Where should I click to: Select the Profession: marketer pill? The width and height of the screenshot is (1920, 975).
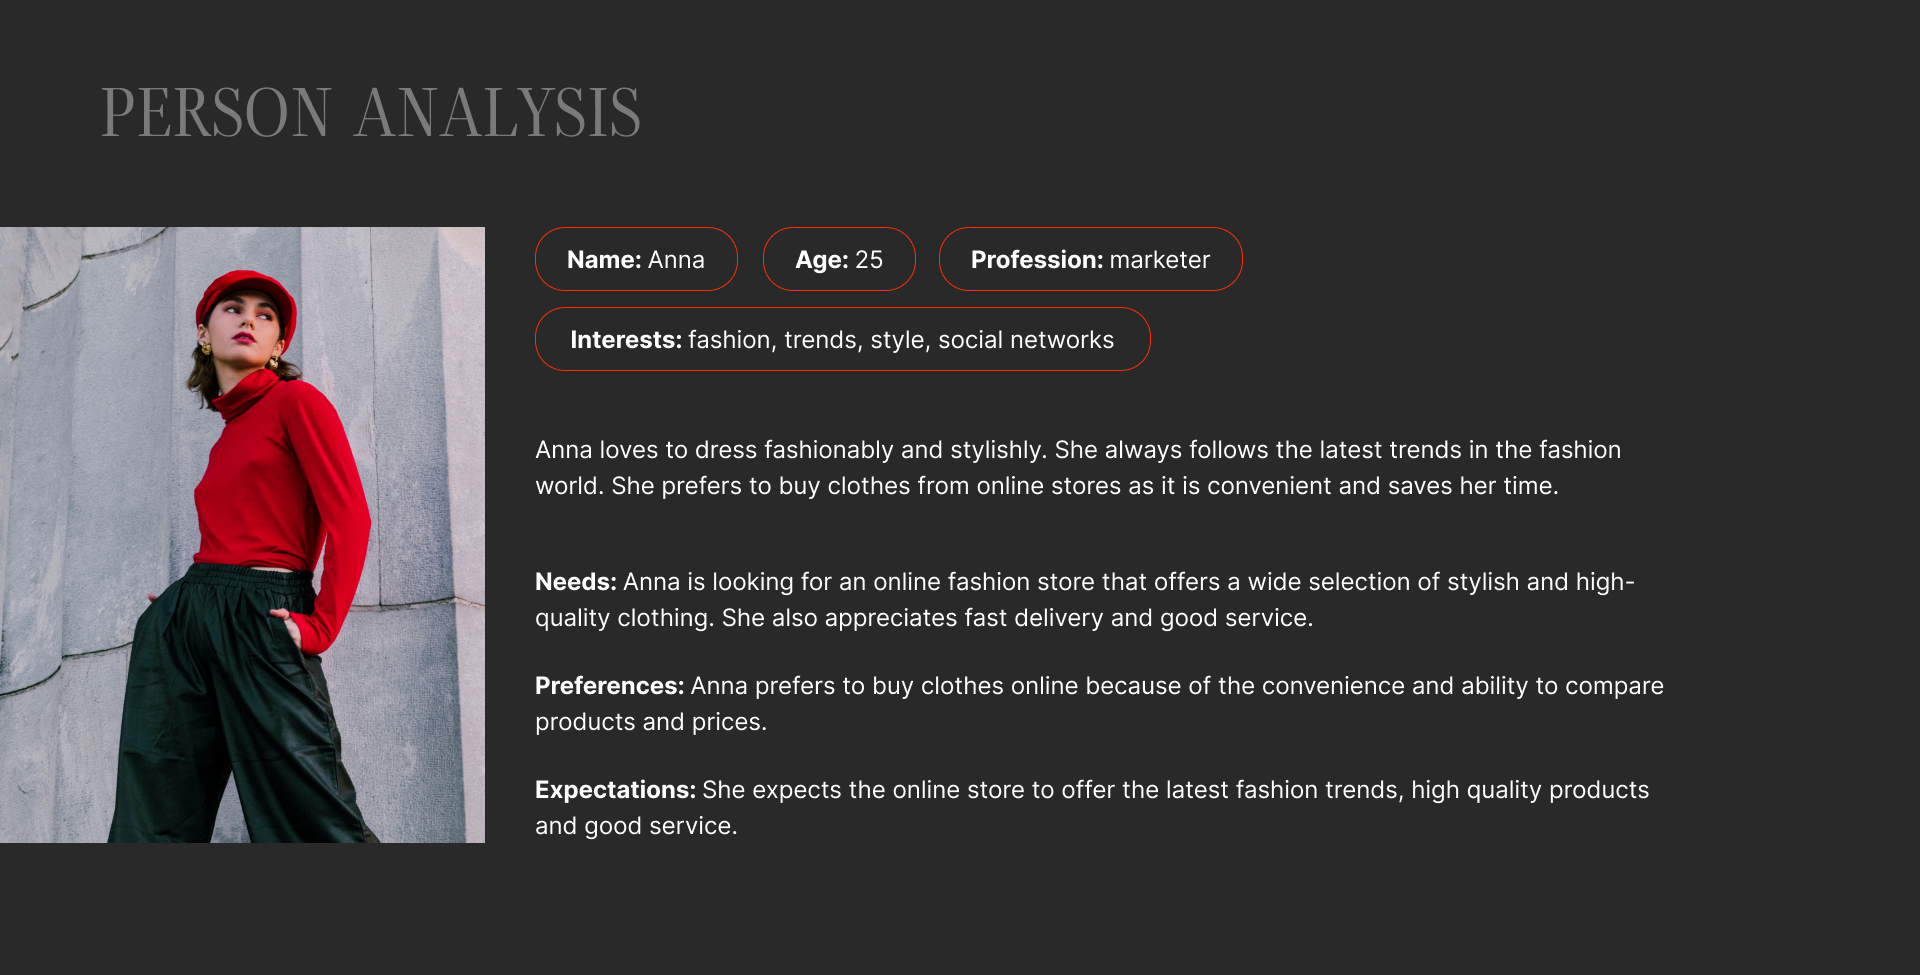(1090, 260)
